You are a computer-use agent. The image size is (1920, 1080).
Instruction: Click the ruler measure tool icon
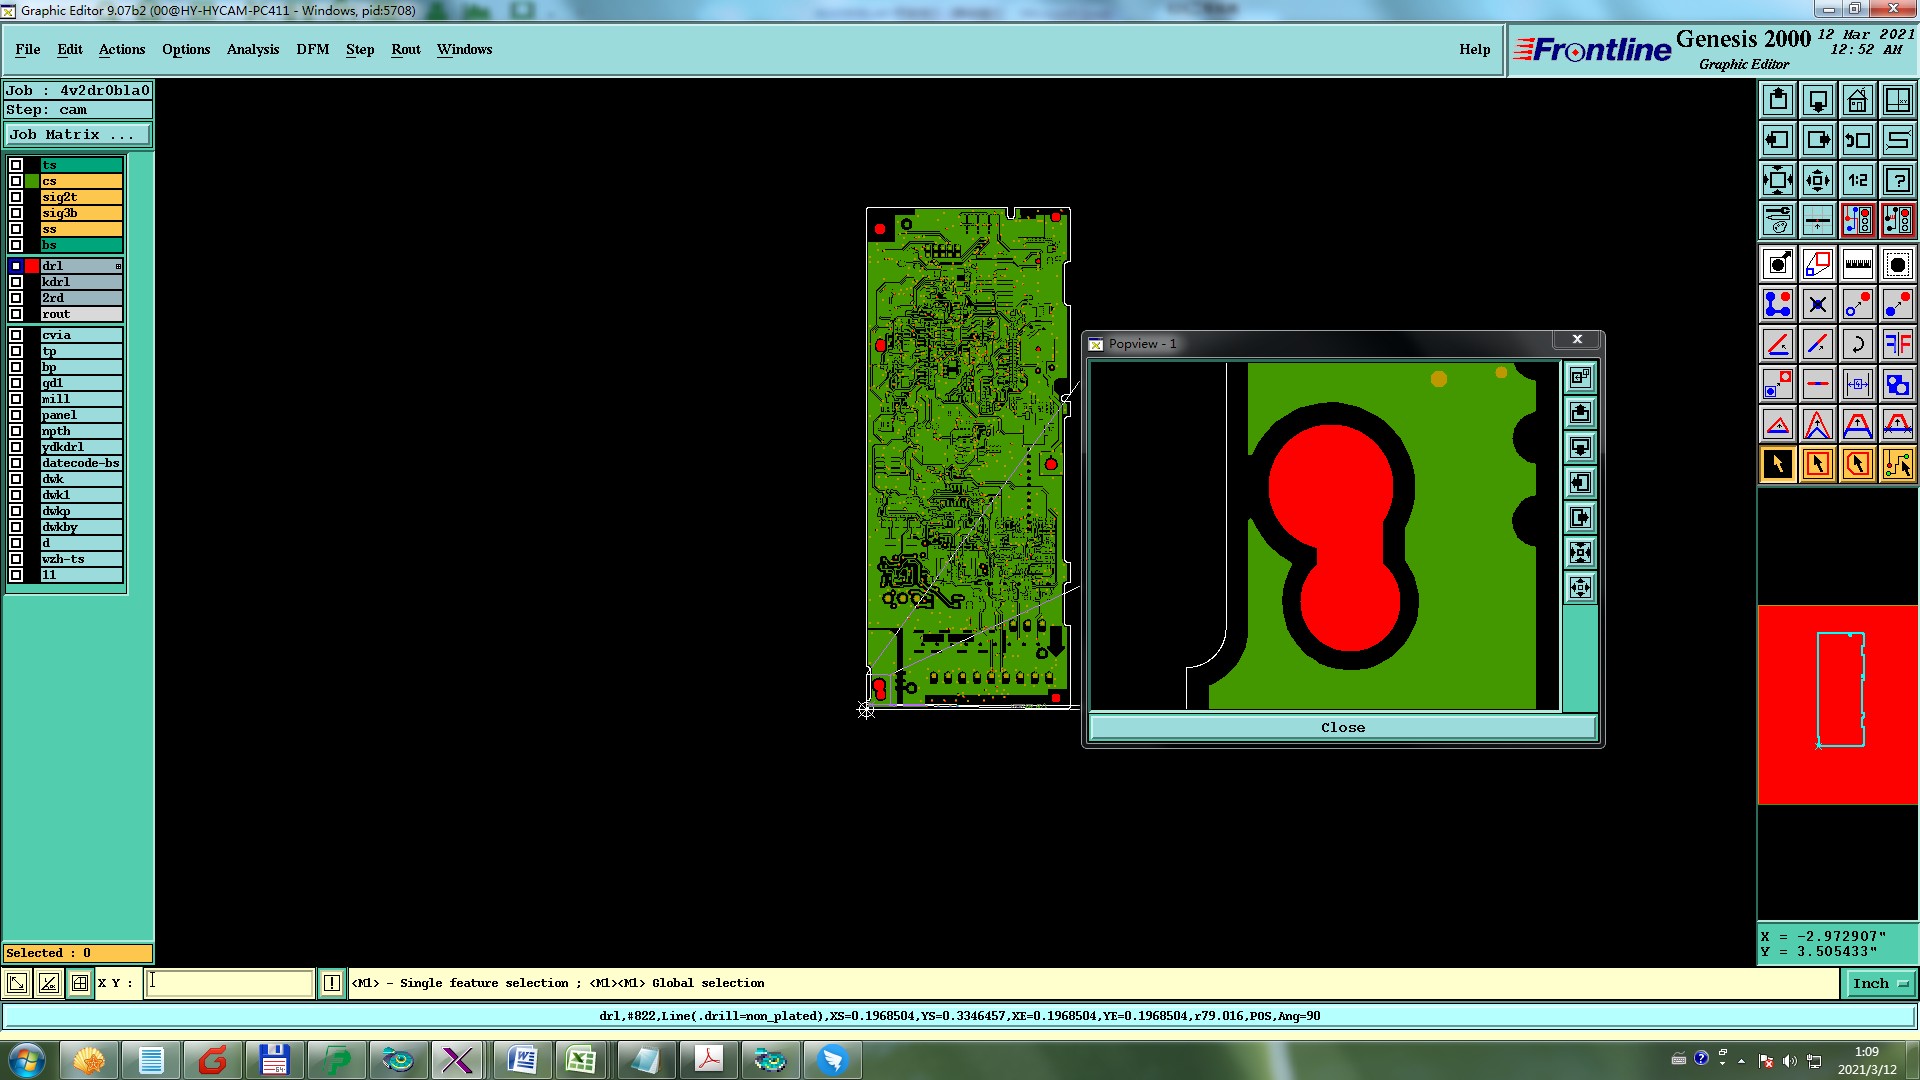[1857, 264]
